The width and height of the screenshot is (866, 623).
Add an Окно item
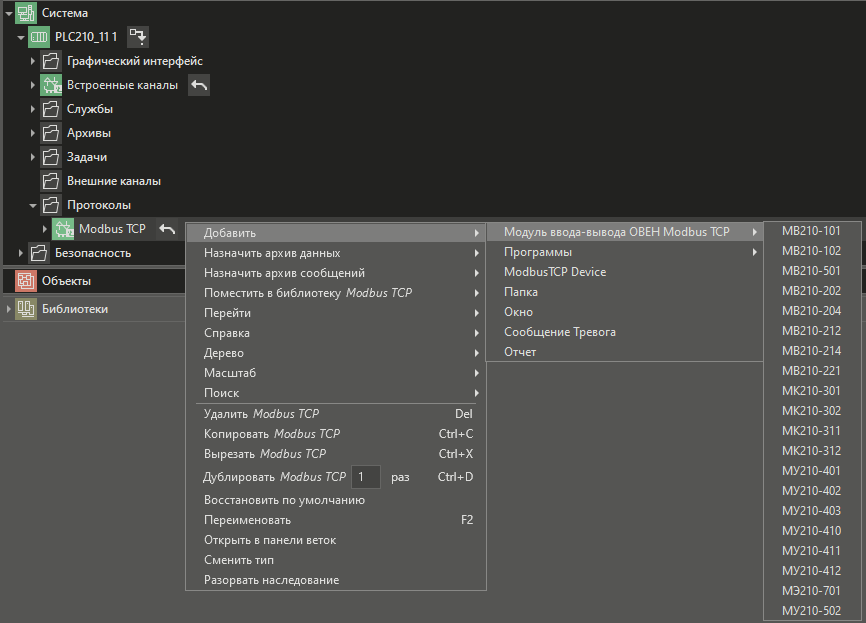[x=625, y=312]
